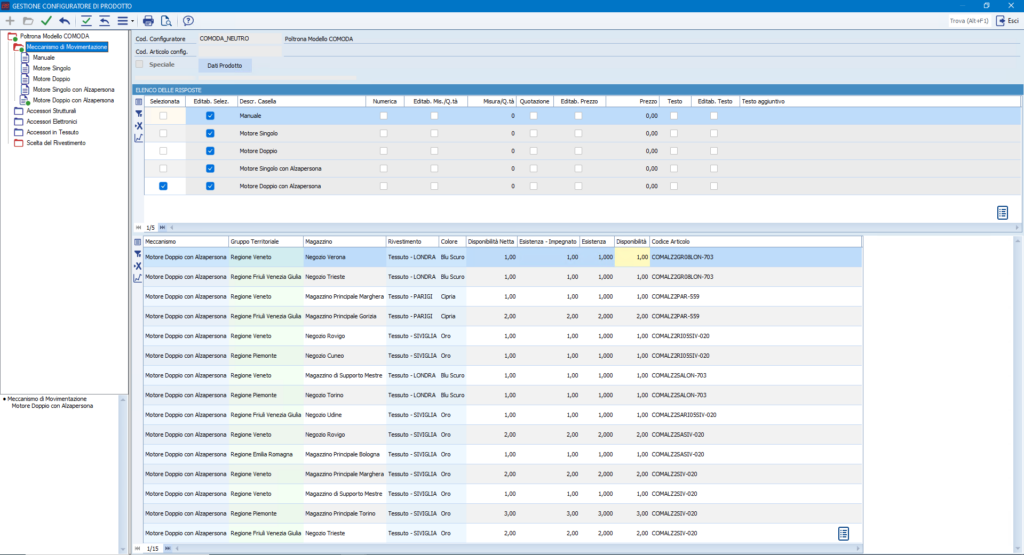The height and width of the screenshot is (555, 1024).
Task: Open print preview magnifier document icon
Action: (x=166, y=21)
